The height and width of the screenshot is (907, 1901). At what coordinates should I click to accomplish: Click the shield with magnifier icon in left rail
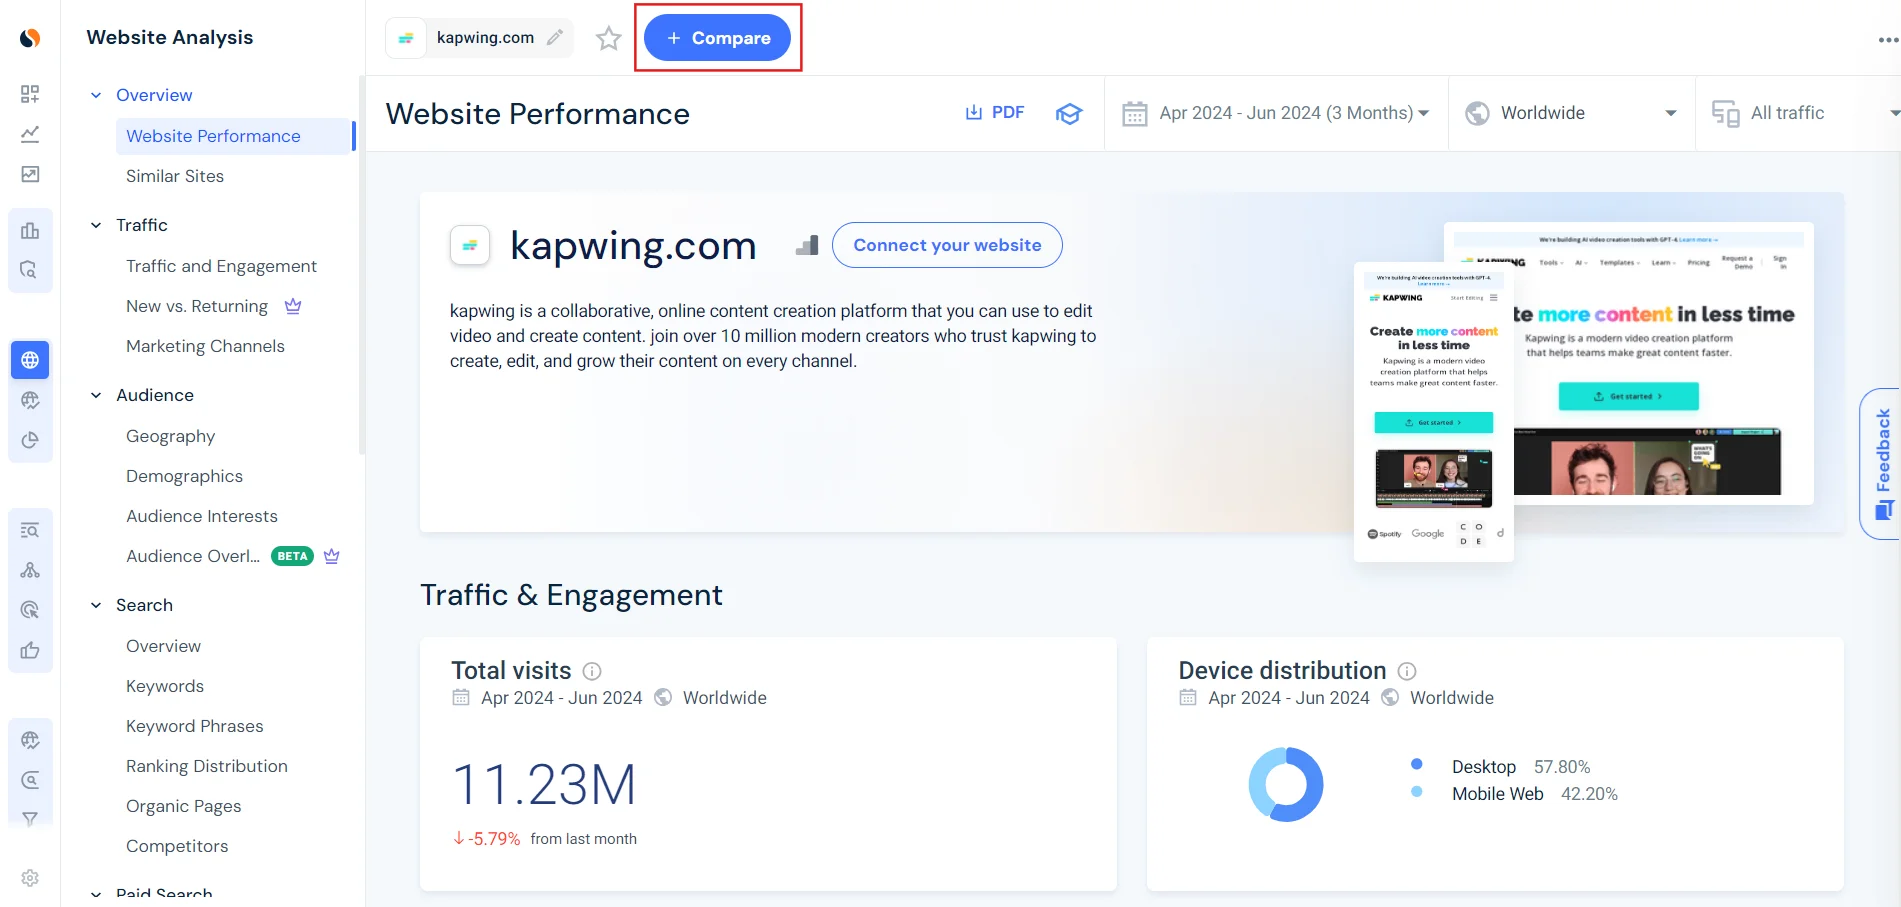tap(30, 270)
